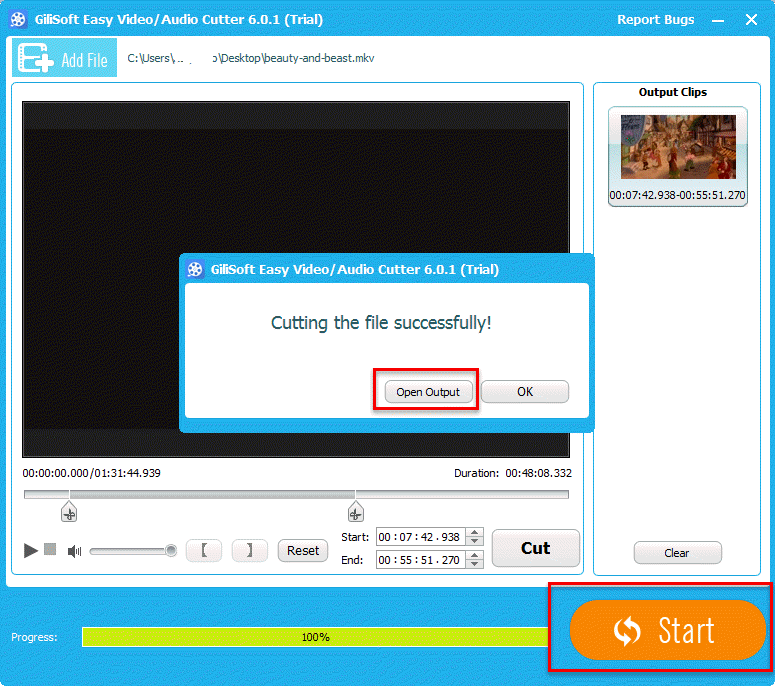Click the orange Start button
Image resolution: width=775 pixels, height=686 pixels.
[x=668, y=630]
